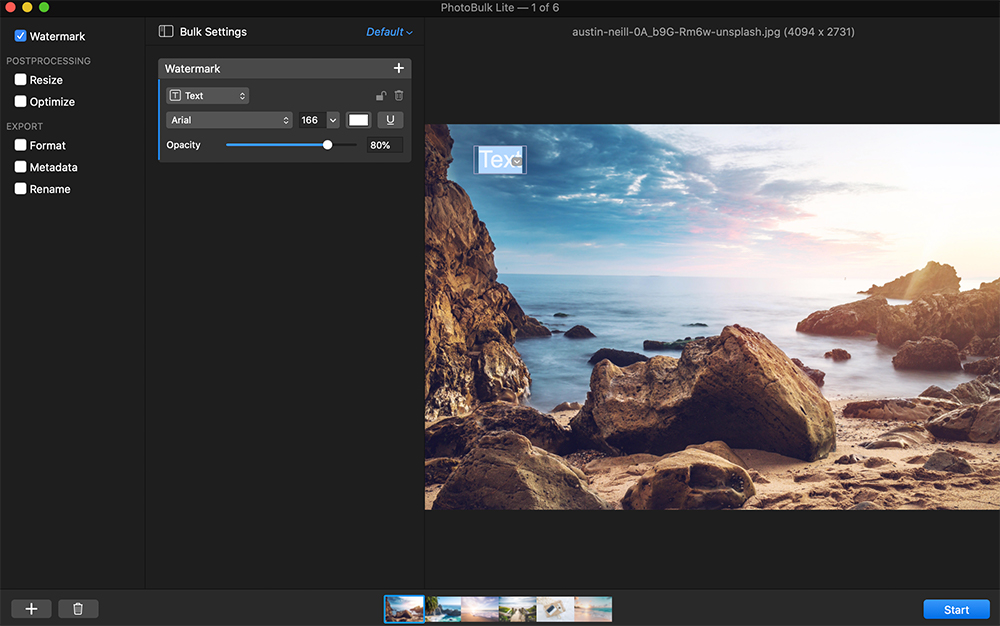Add images using the plus button bottom left

click(30, 608)
